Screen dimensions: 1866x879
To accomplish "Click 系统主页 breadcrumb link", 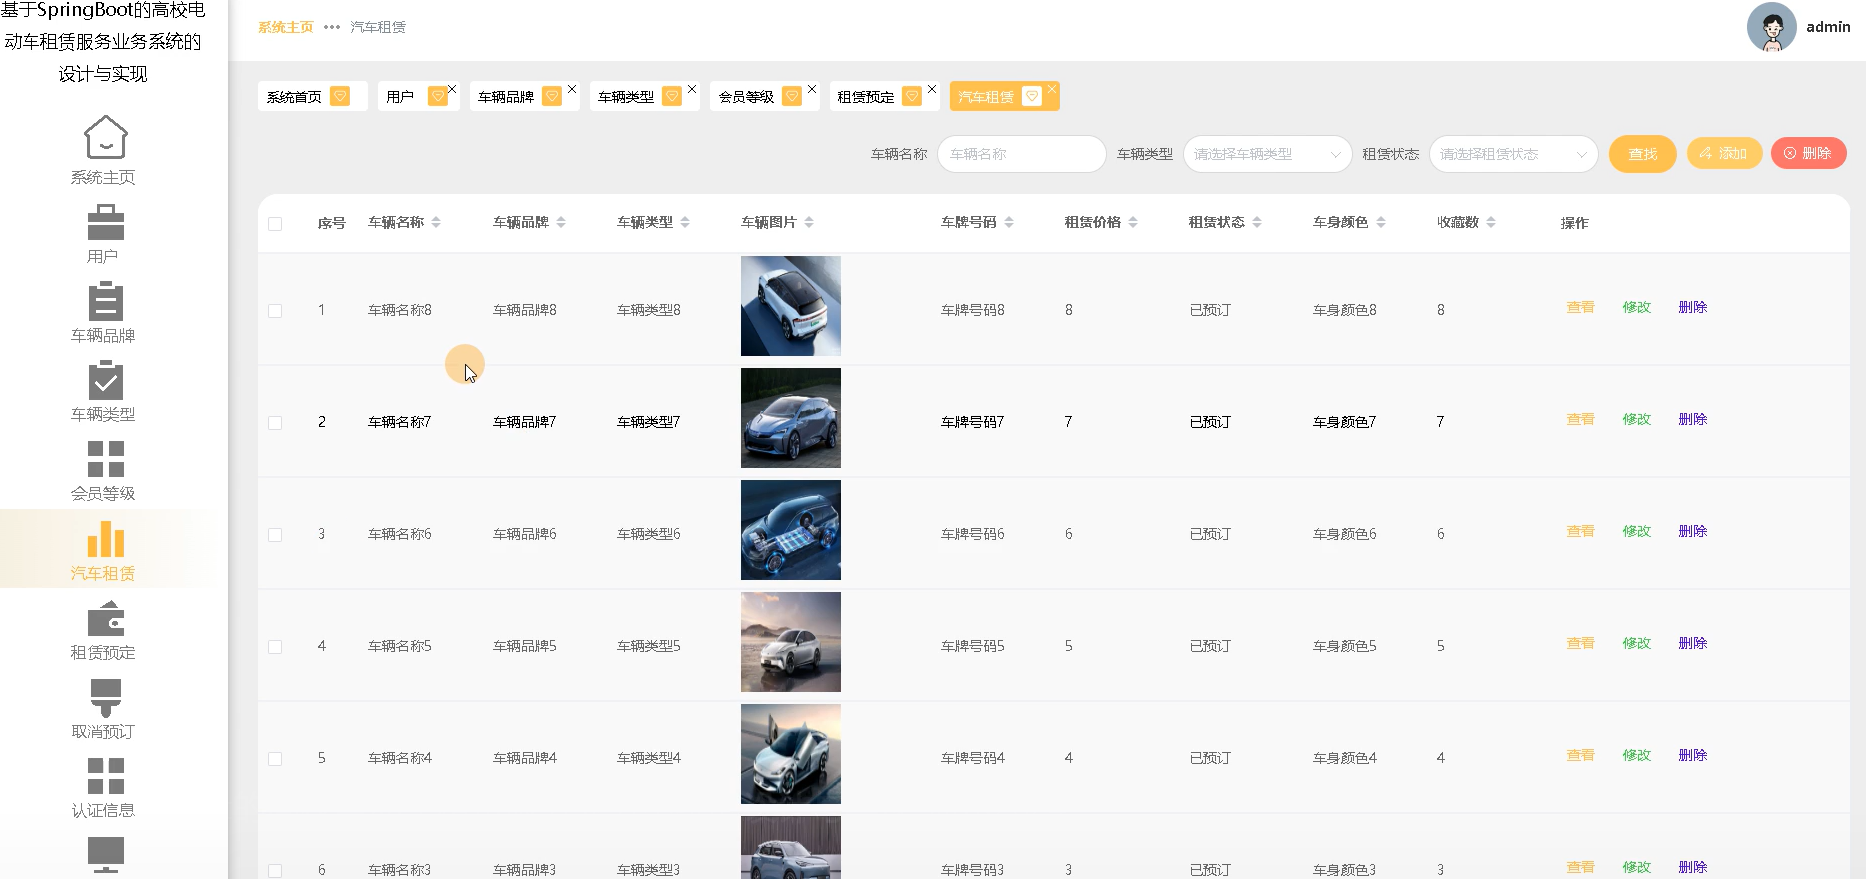I will coord(286,27).
